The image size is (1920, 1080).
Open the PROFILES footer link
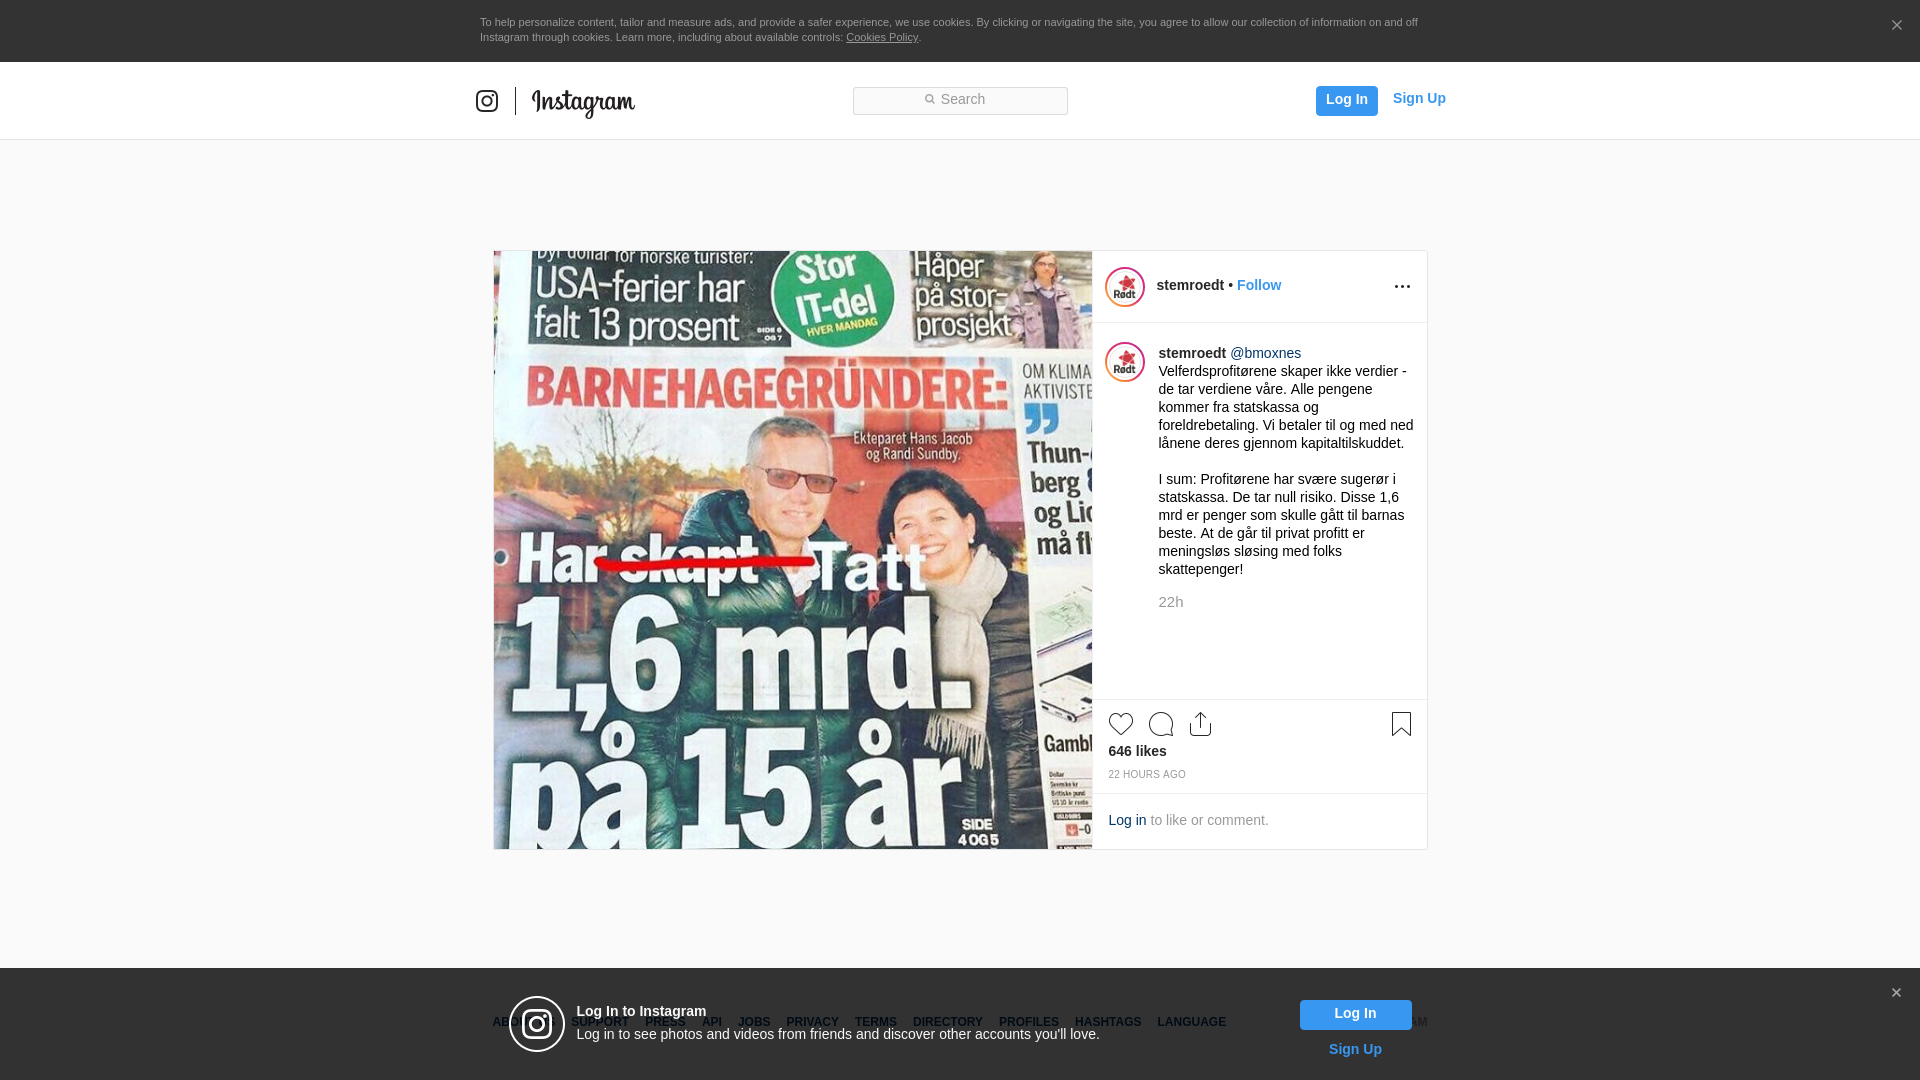tap(1029, 1022)
